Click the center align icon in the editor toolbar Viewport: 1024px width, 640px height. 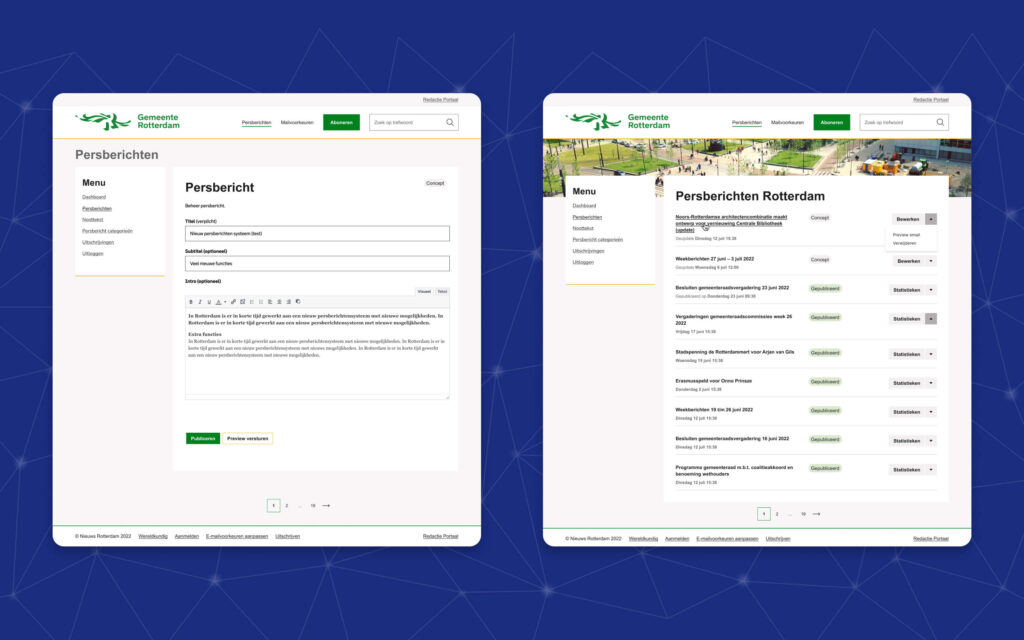tap(279, 301)
